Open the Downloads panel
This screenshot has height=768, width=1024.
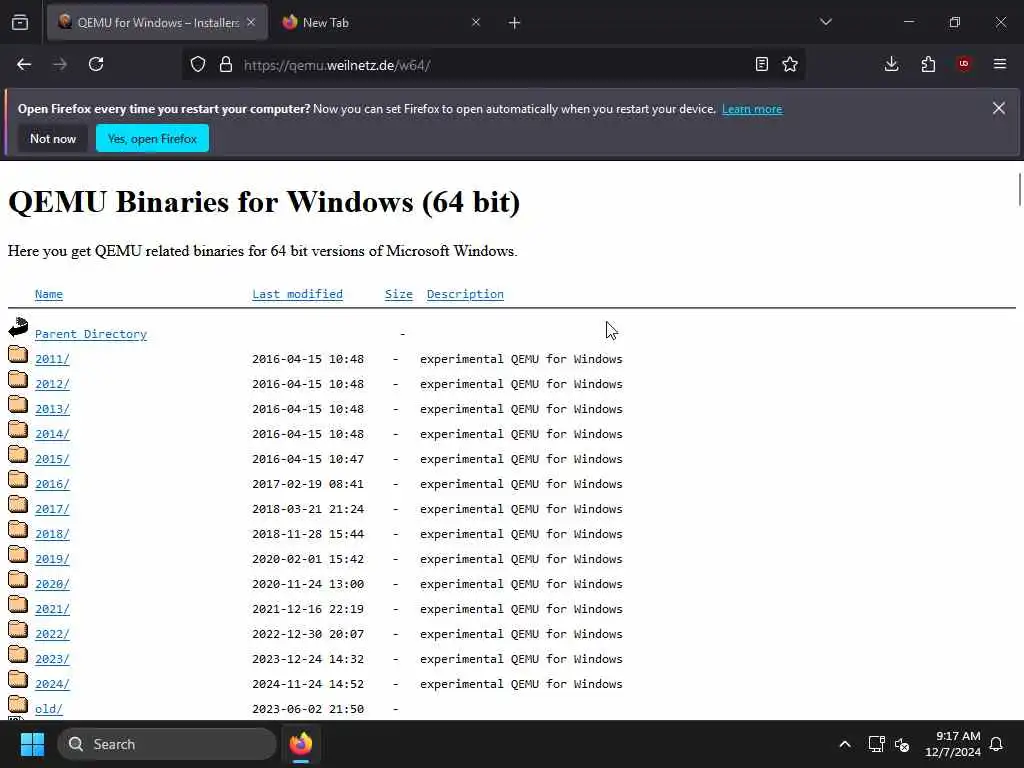click(891, 64)
